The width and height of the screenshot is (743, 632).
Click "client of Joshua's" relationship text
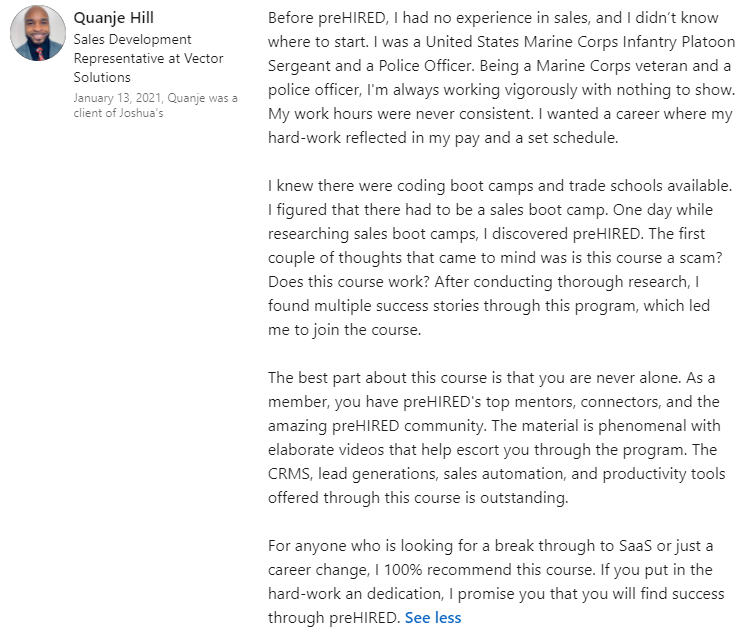tap(119, 113)
